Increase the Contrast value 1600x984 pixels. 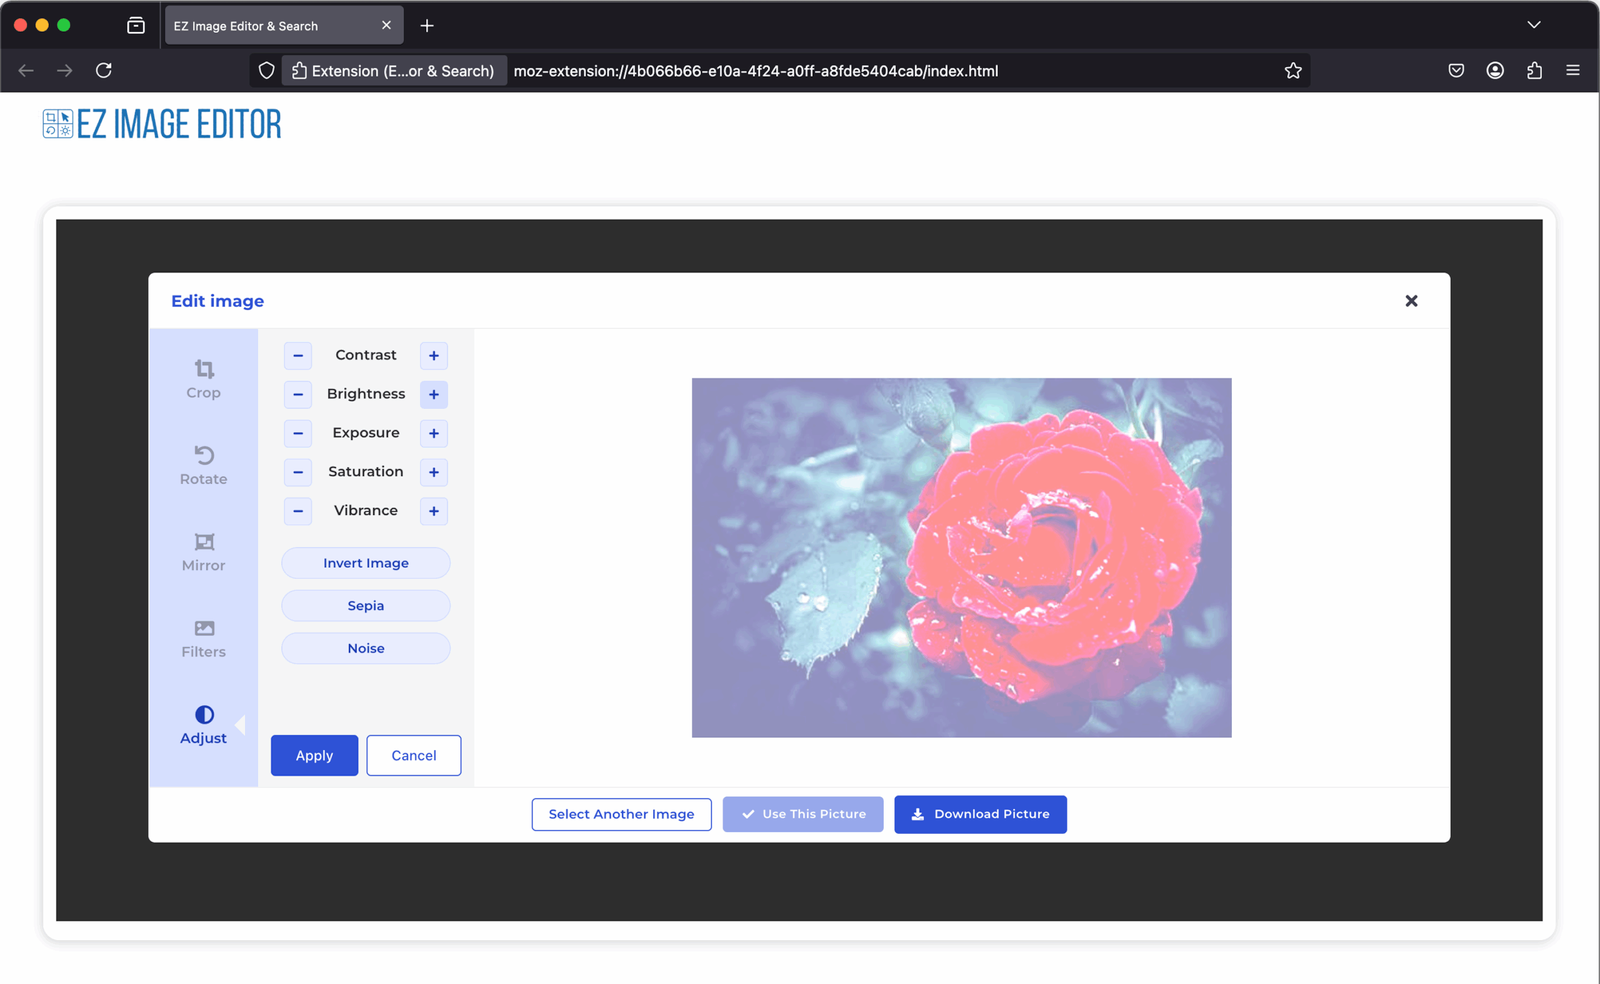coord(434,356)
